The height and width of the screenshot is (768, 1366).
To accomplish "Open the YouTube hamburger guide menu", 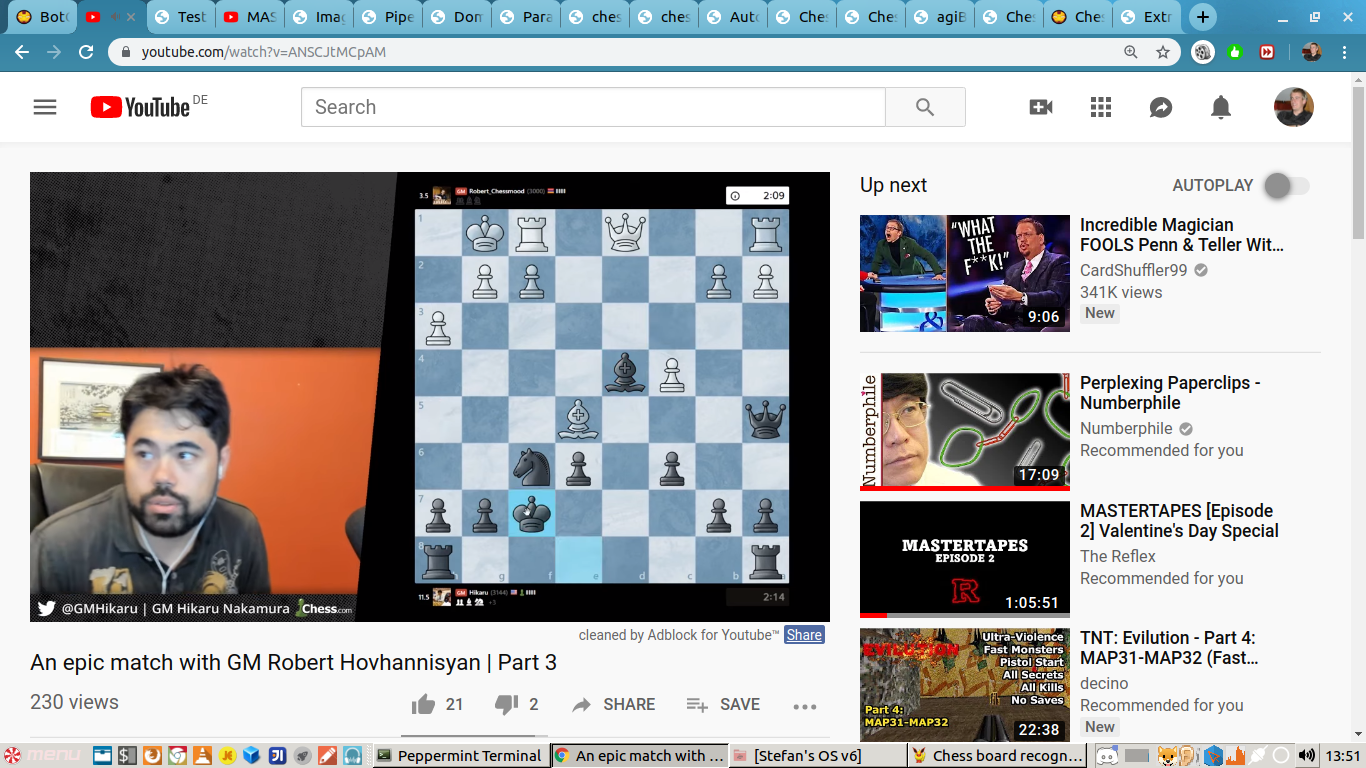I will 45,107.
